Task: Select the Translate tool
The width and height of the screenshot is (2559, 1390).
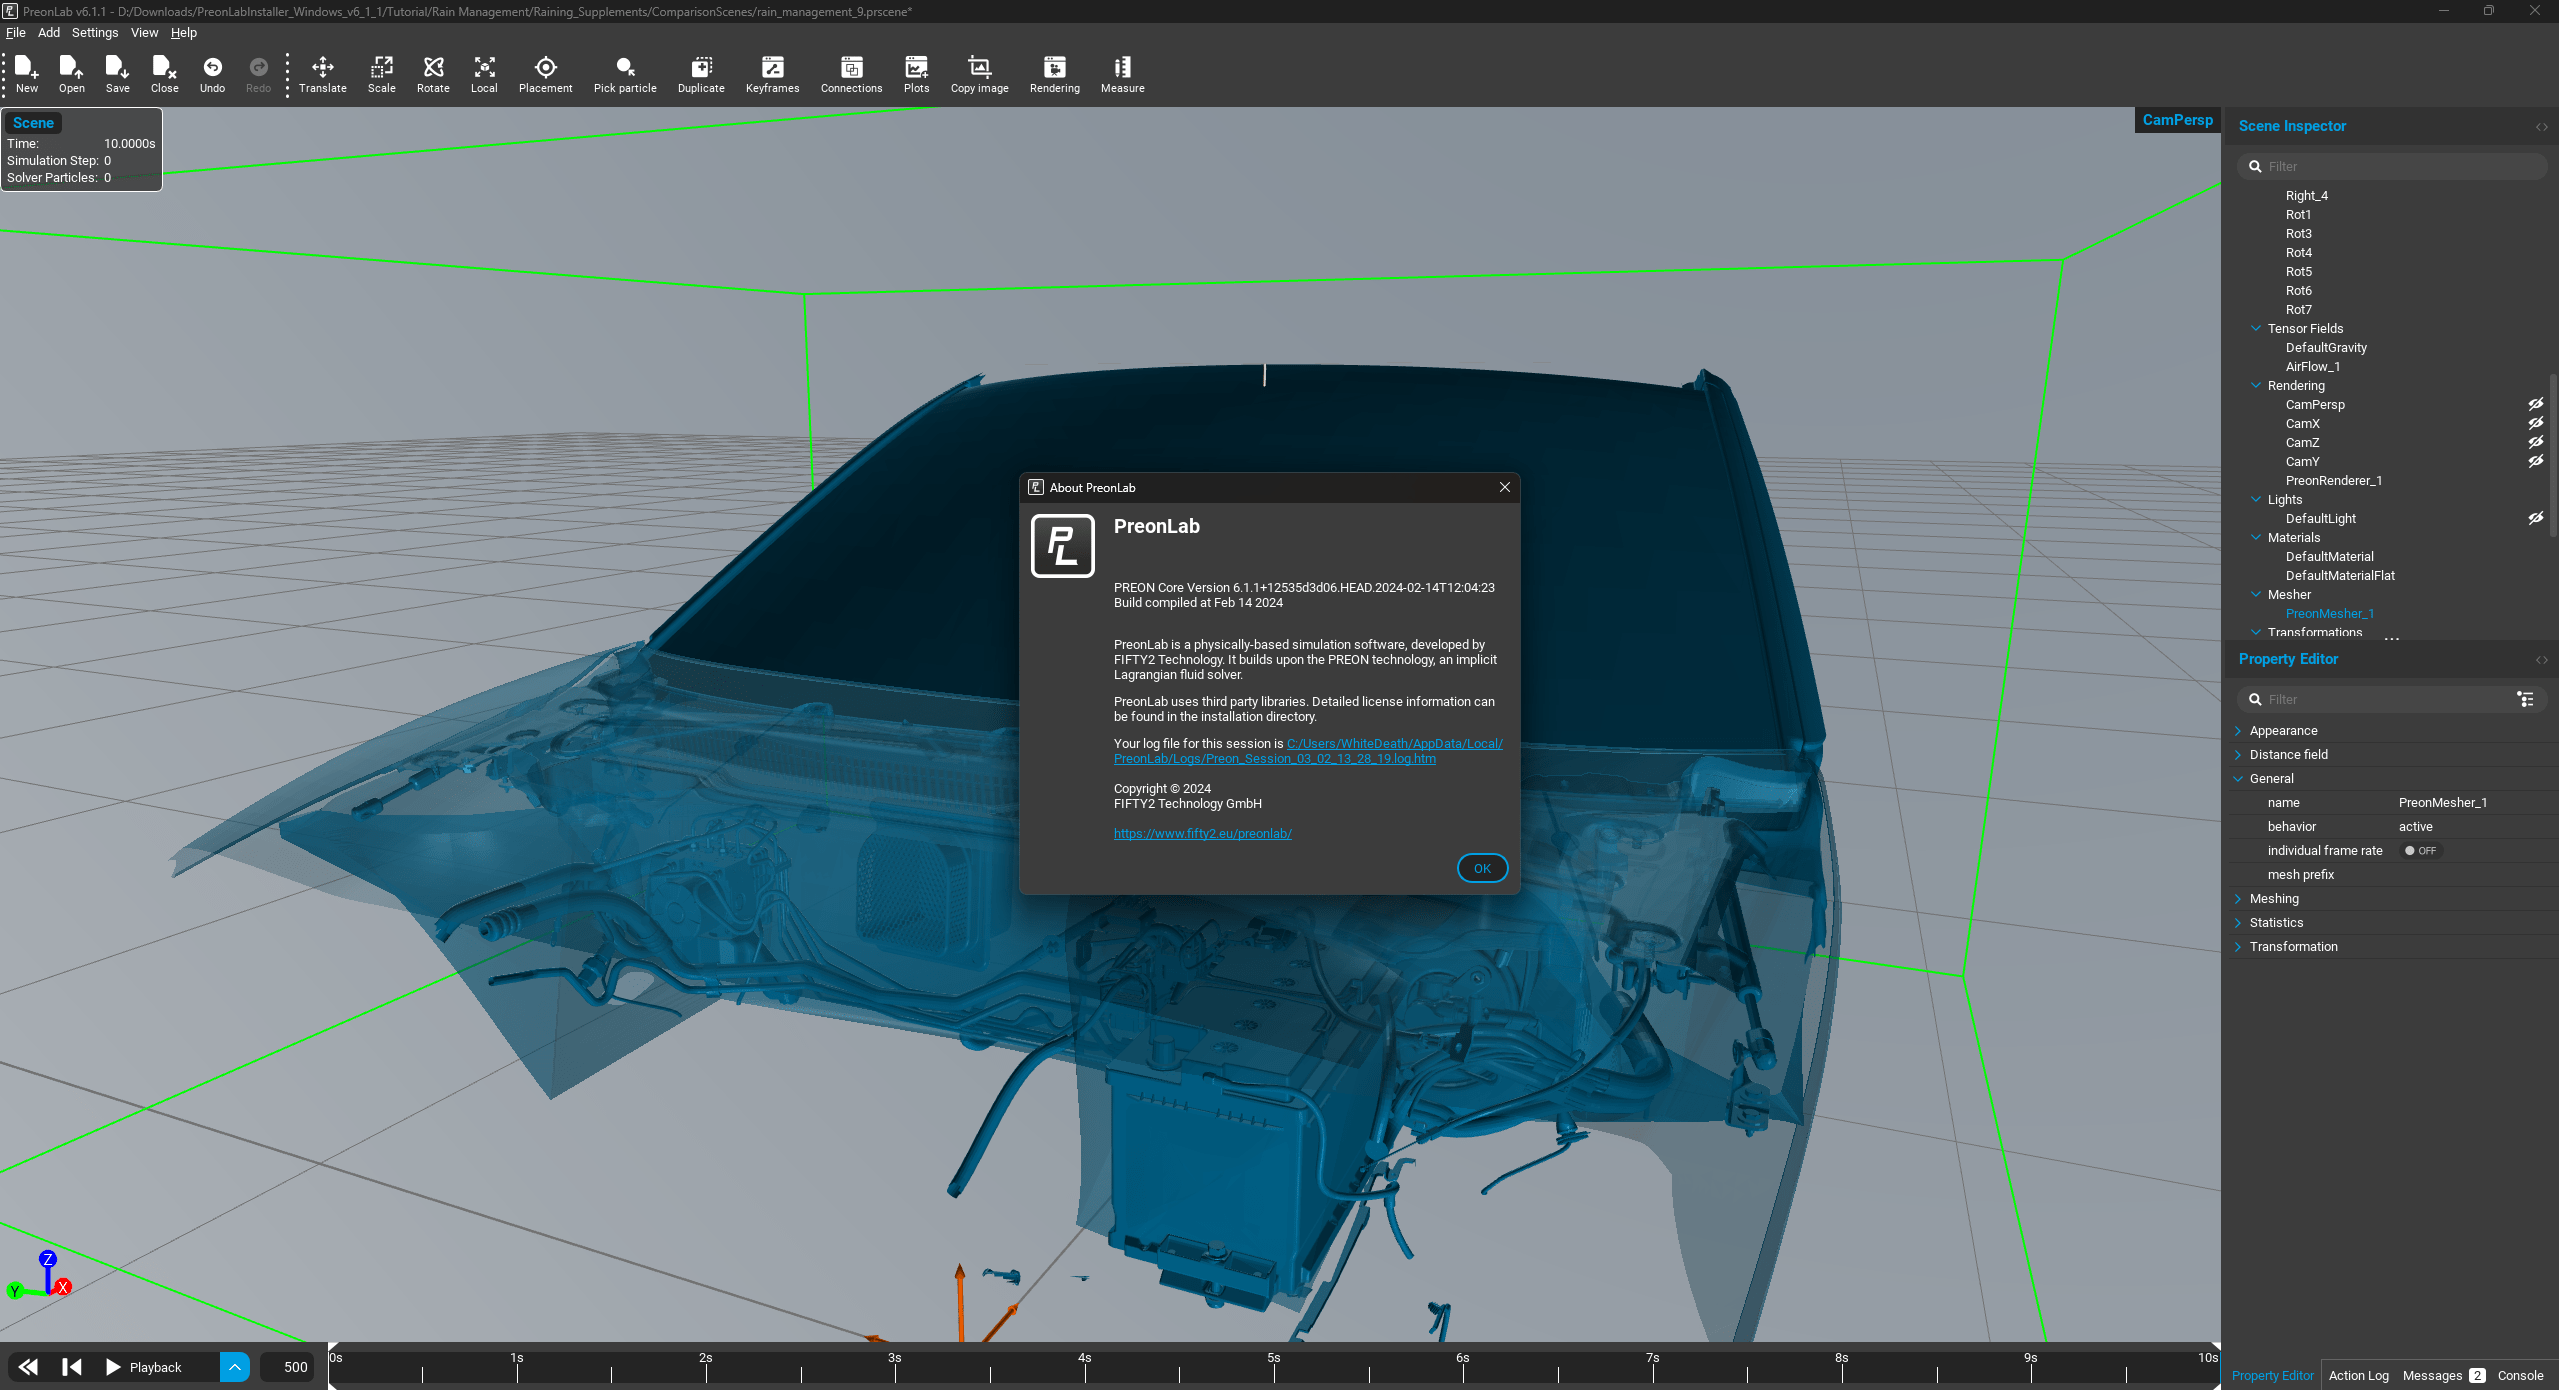Action: [322, 74]
